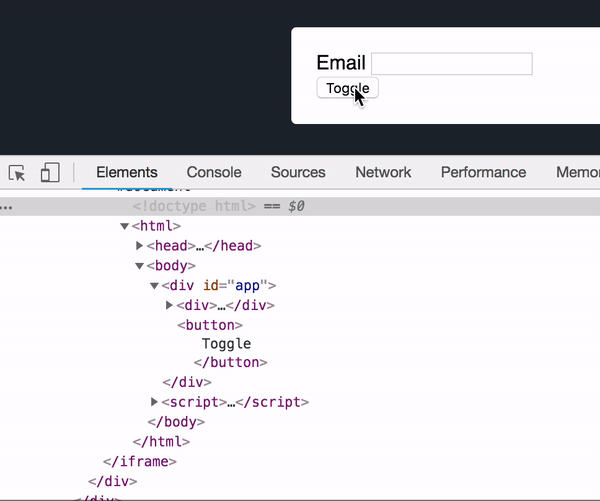Collapse the div id="app" node arrow

(154, 286)
